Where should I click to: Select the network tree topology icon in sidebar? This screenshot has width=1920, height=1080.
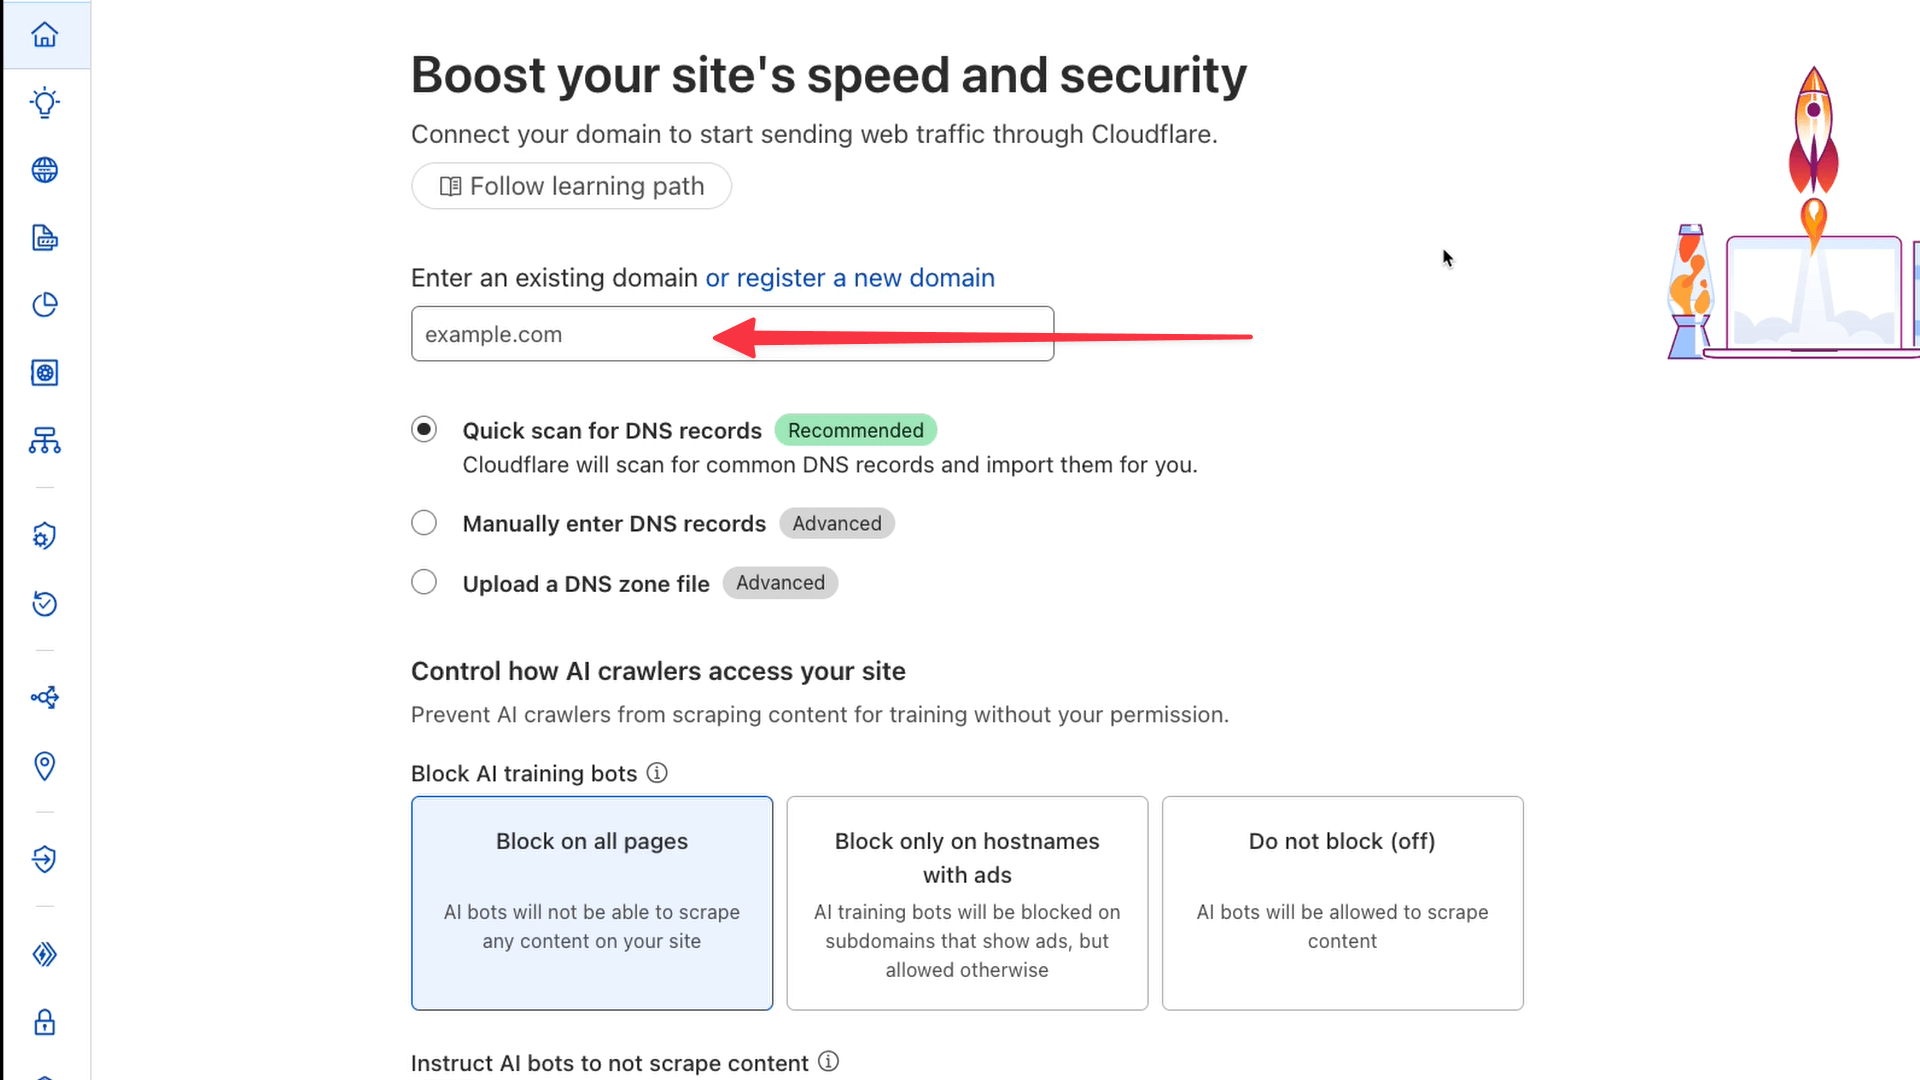click(45, 441)
